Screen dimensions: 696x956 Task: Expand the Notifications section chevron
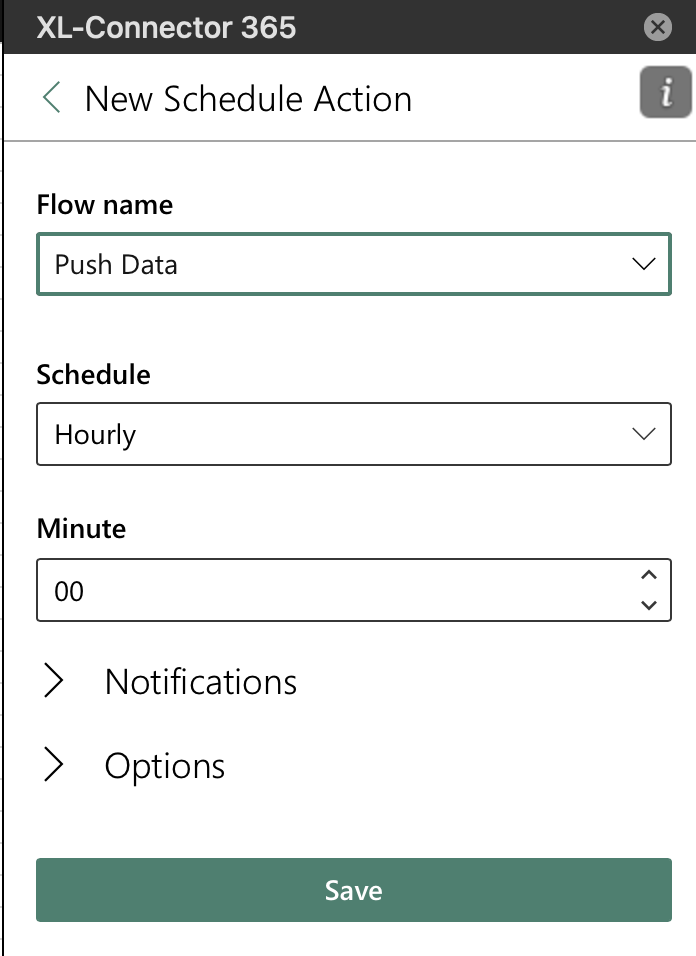[54, 680]
